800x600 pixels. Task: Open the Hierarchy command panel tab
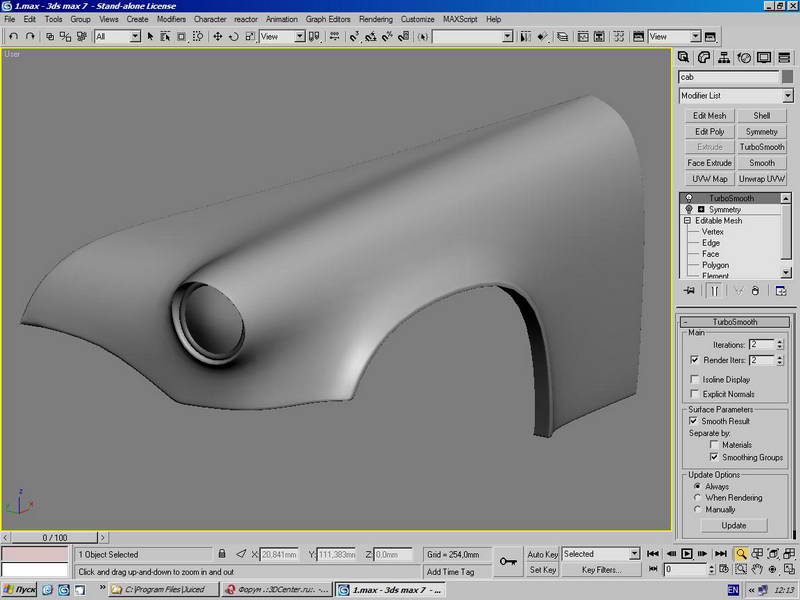tap(723, 58)
